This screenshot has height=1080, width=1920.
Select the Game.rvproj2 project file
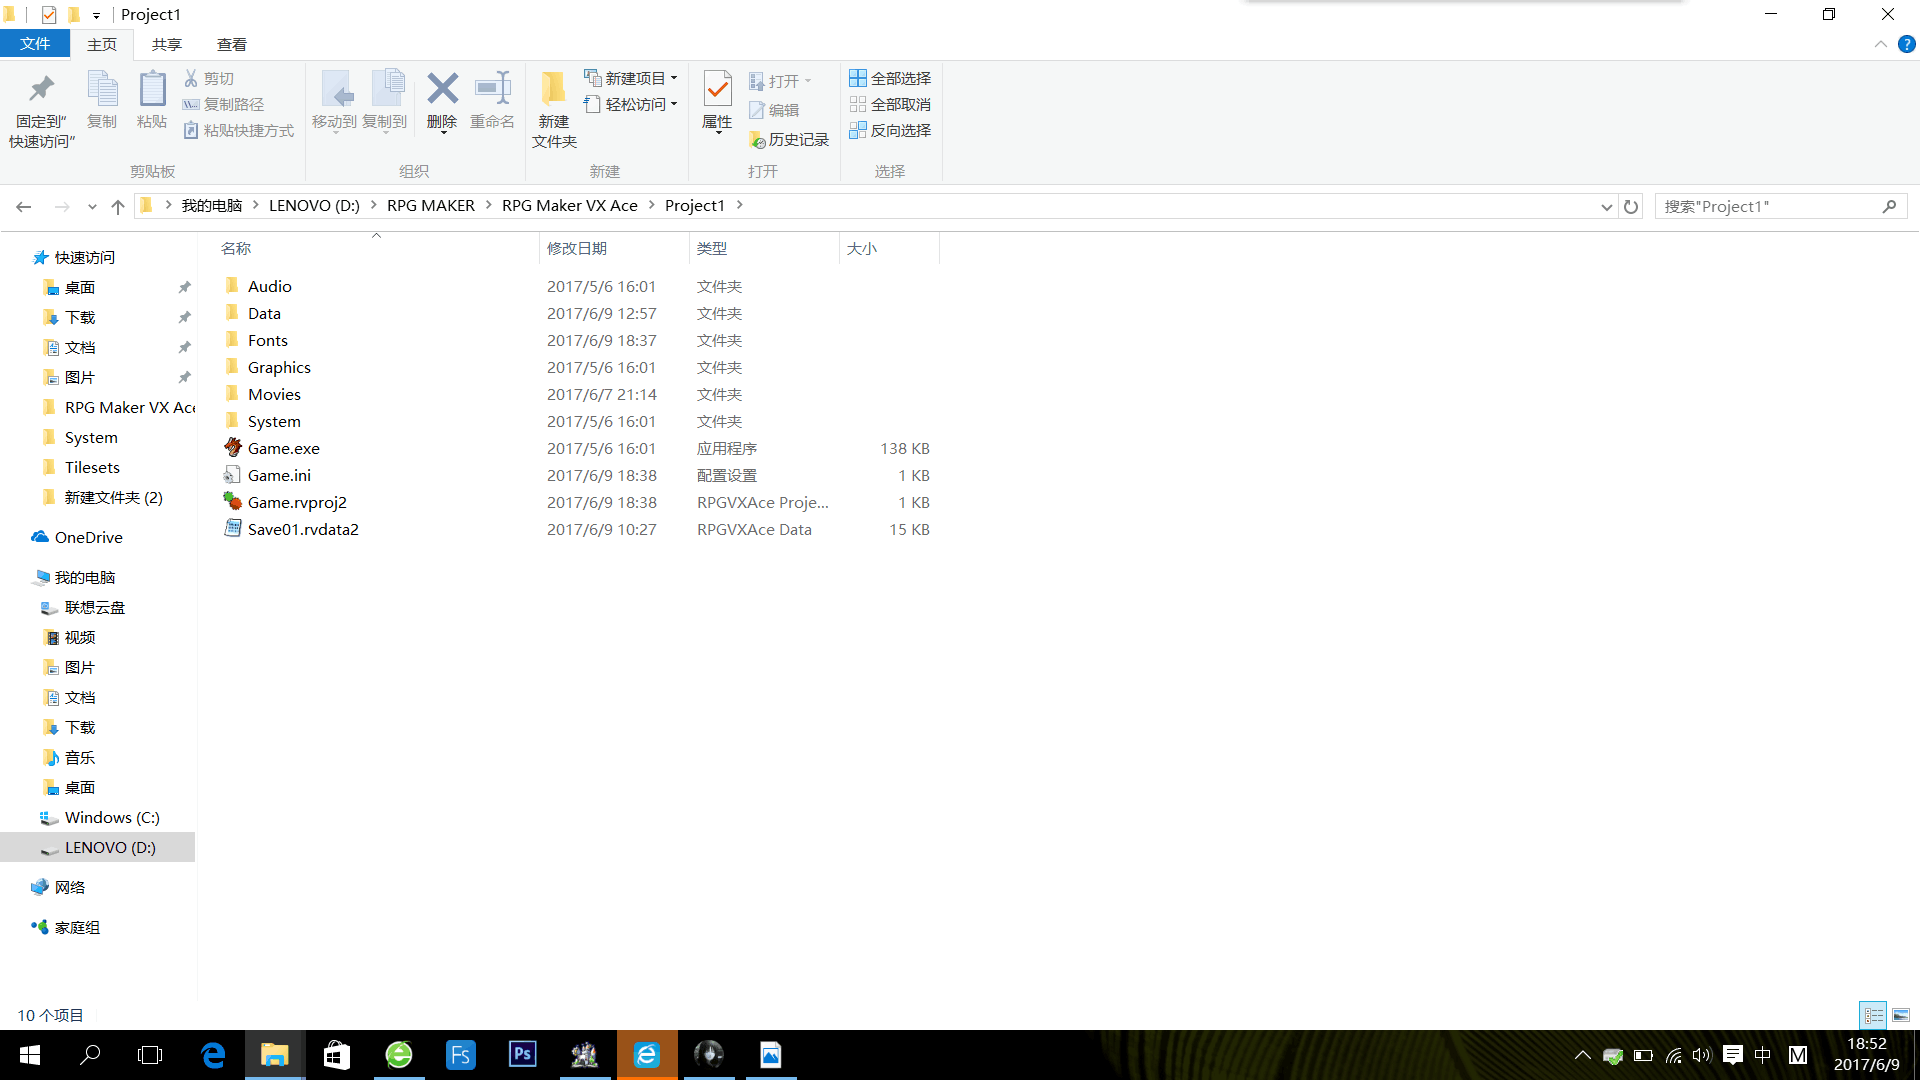tap(297, 502)
